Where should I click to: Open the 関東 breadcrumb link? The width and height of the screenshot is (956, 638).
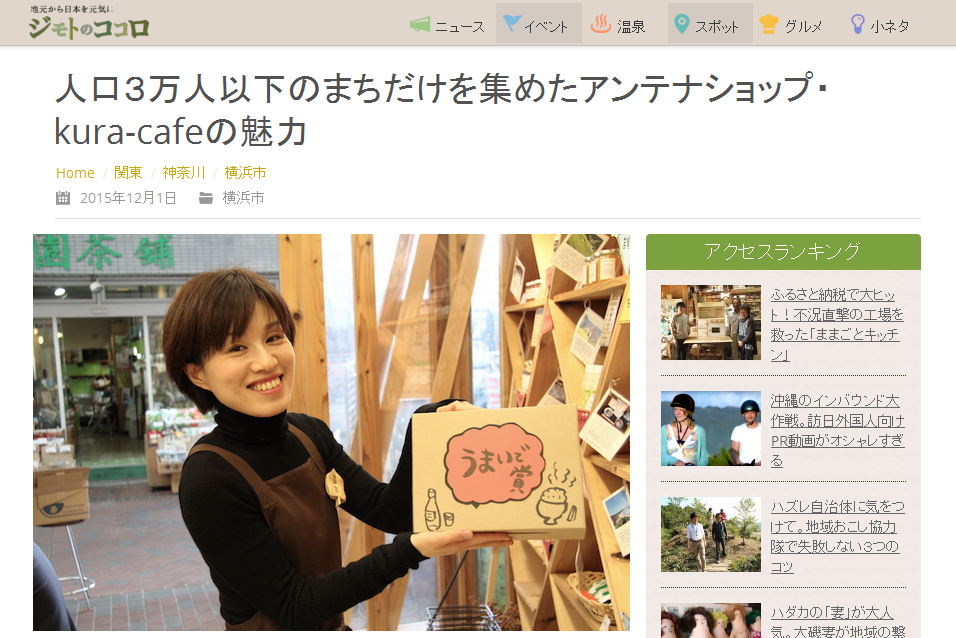point(128,173)
